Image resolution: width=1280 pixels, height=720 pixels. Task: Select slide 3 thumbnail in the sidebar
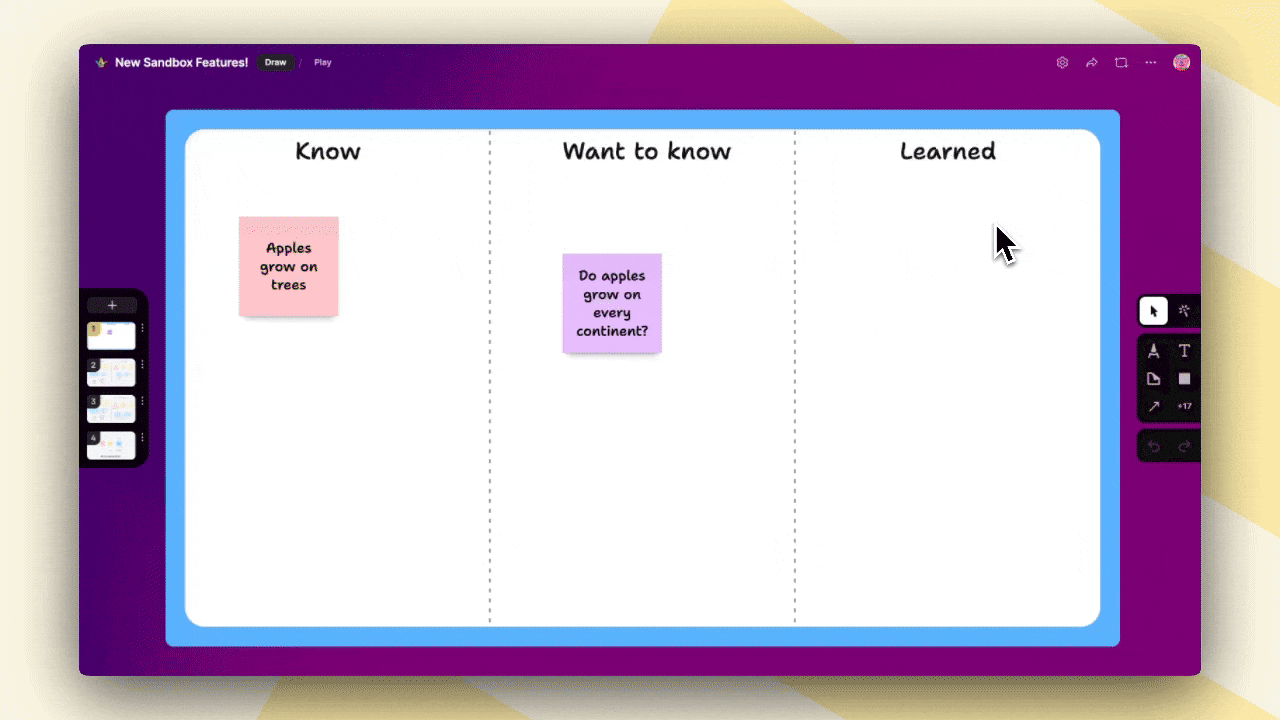pos(110,409)
